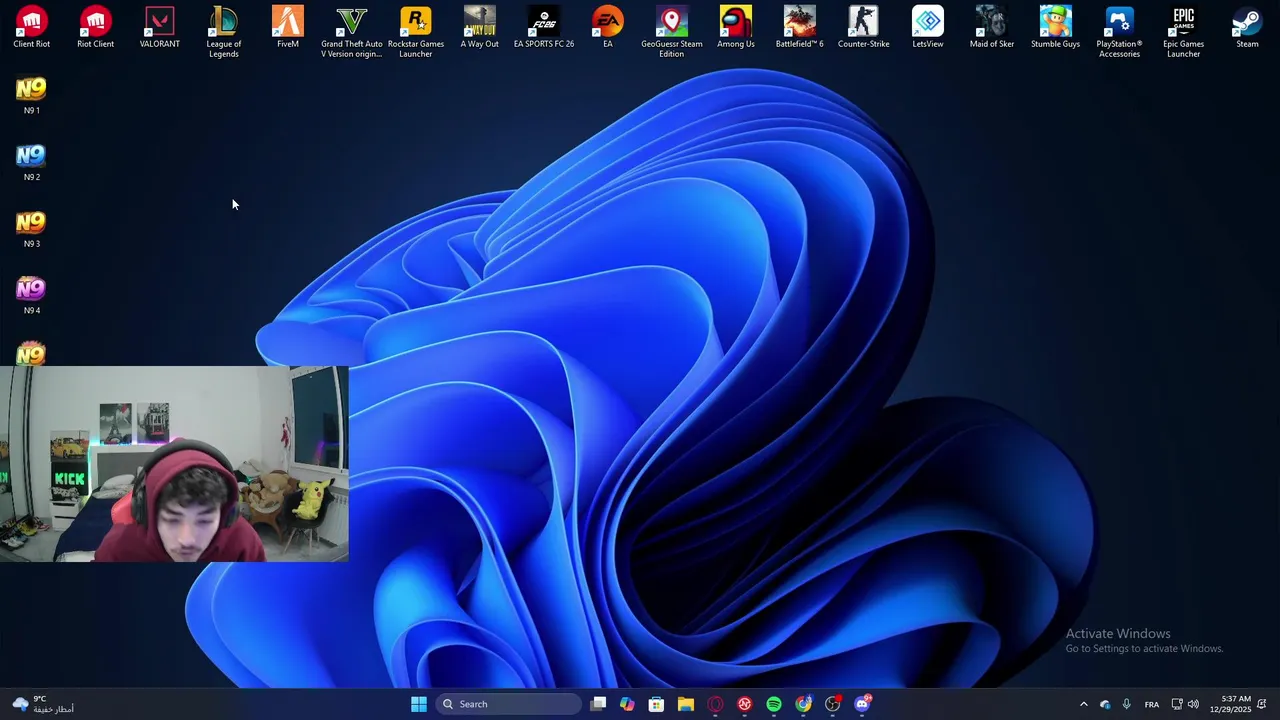
Task: Open the speaker volume tray icon
Action: tap(1193, 704)
